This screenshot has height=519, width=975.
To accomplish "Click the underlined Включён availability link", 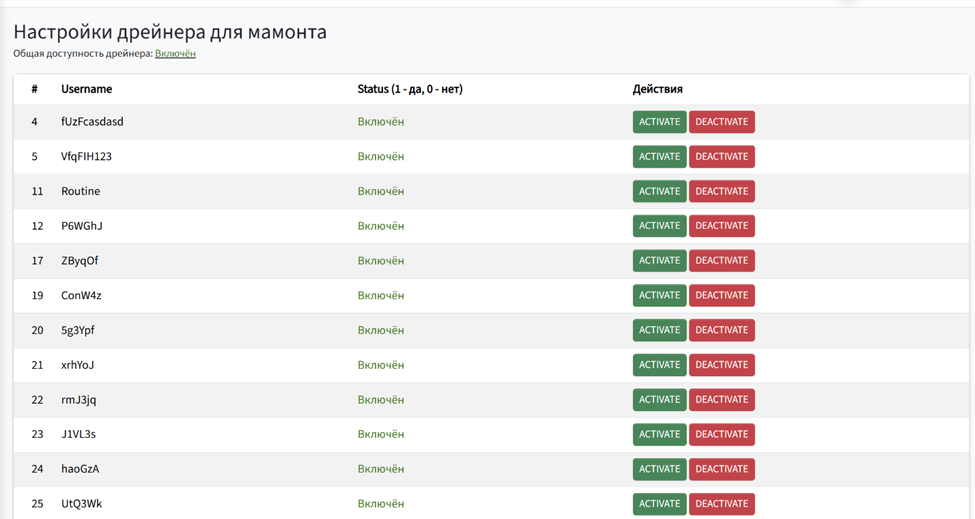I will [x=175, y=53].
